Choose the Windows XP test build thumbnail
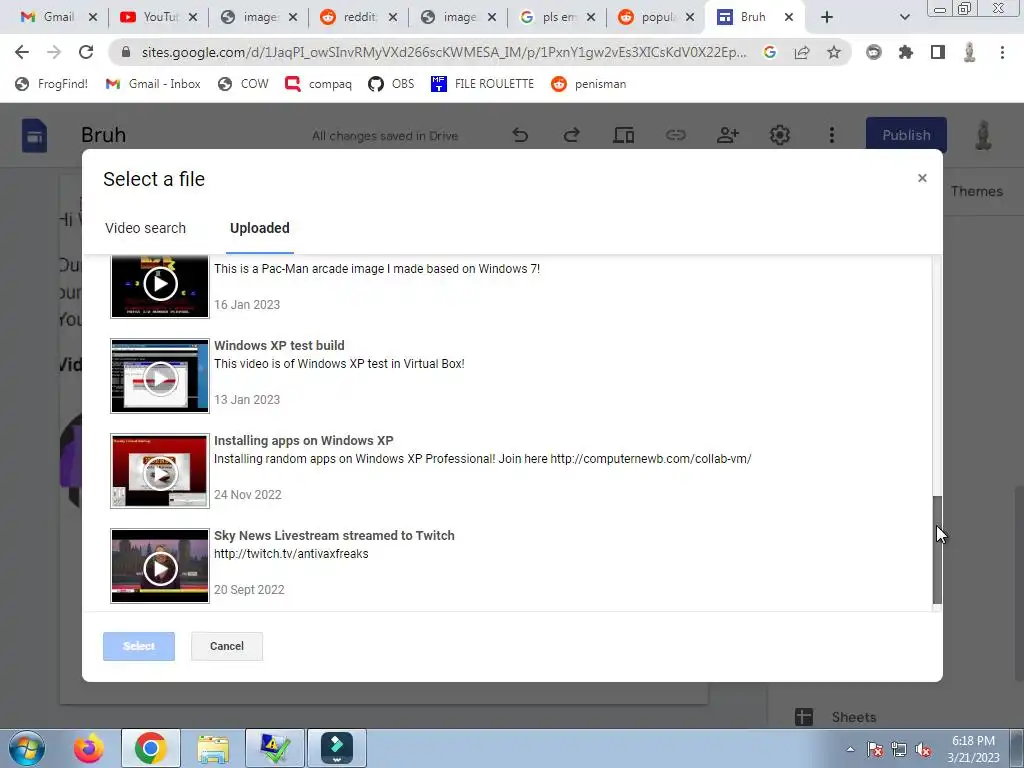1024x768 pixels. click(x=160, y=376)
